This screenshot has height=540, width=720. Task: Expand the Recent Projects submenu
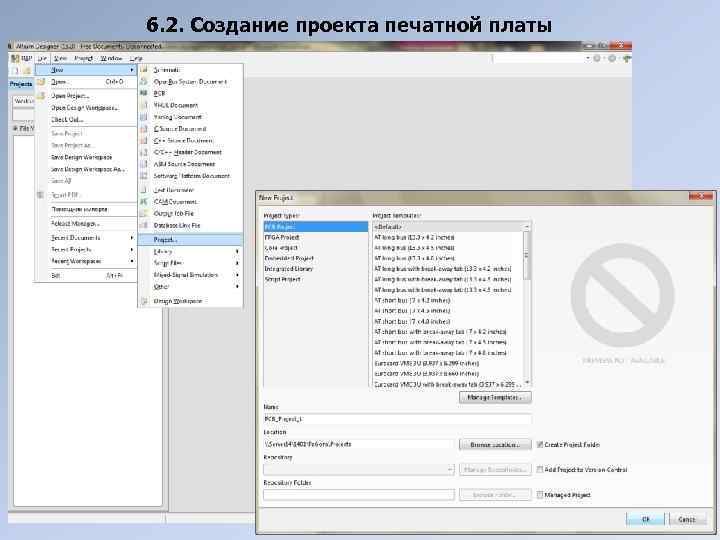(132, 250)
